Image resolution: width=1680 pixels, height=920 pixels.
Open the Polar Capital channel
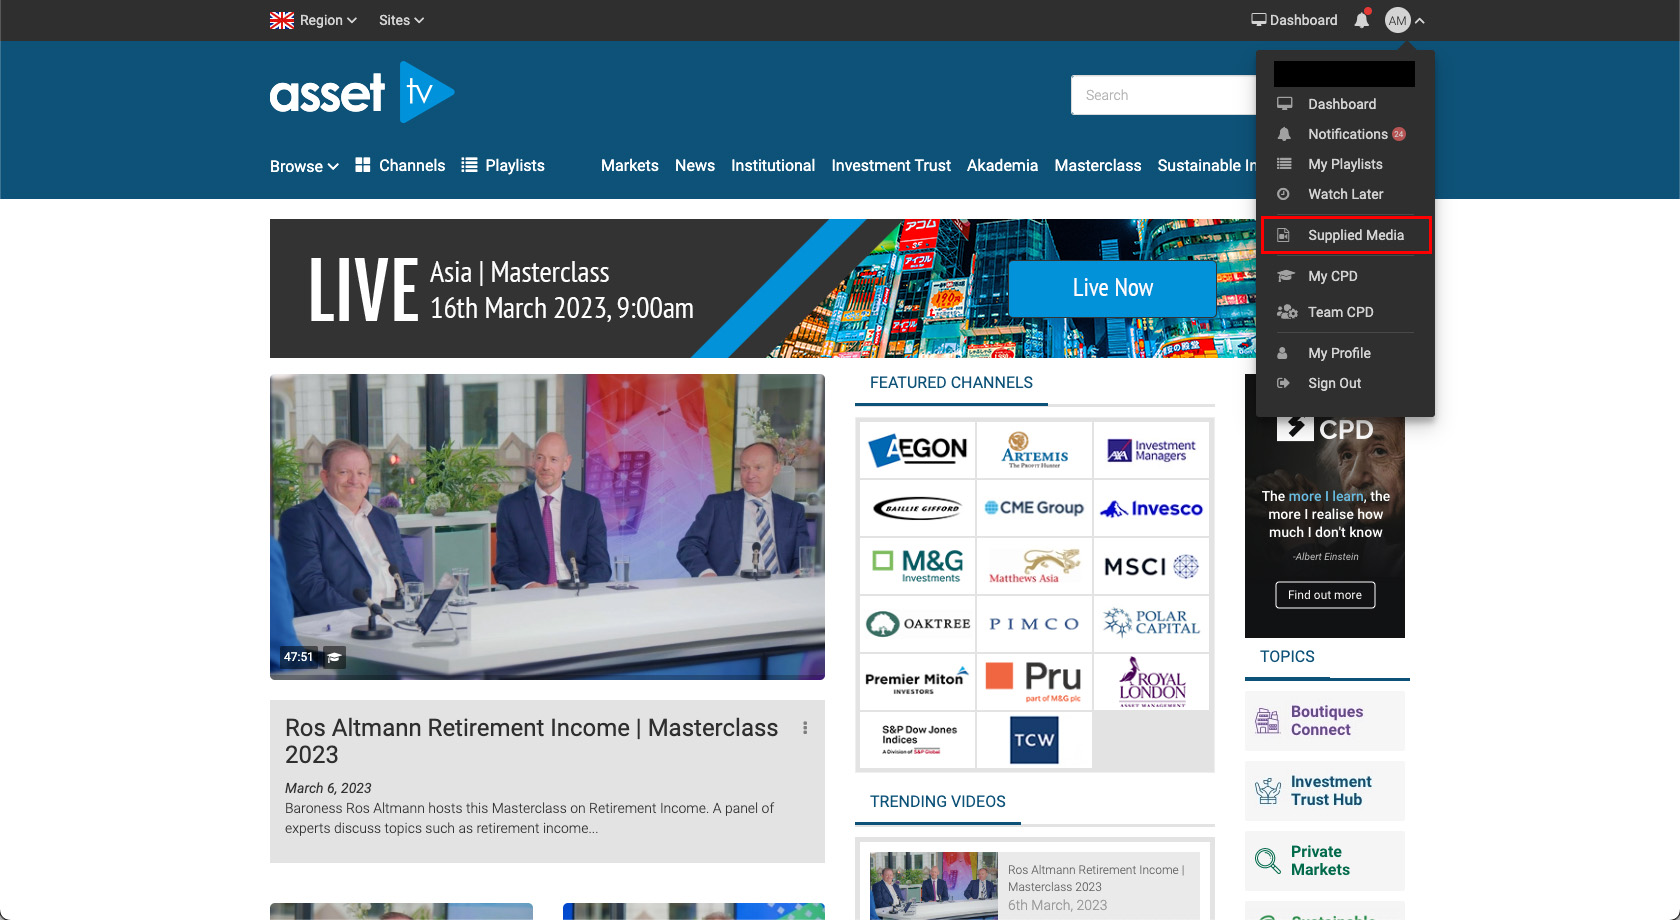point(1151,624)
